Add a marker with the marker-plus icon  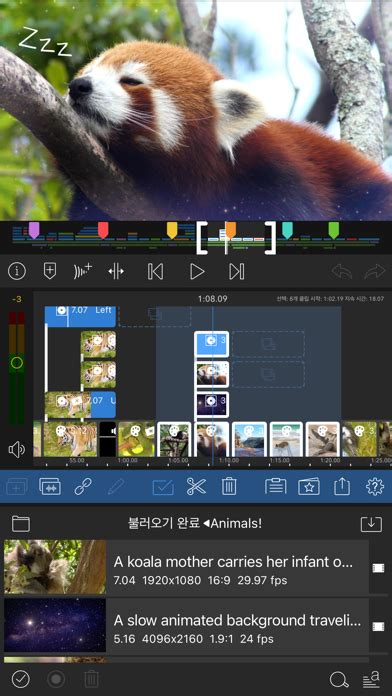click(50, 271)
